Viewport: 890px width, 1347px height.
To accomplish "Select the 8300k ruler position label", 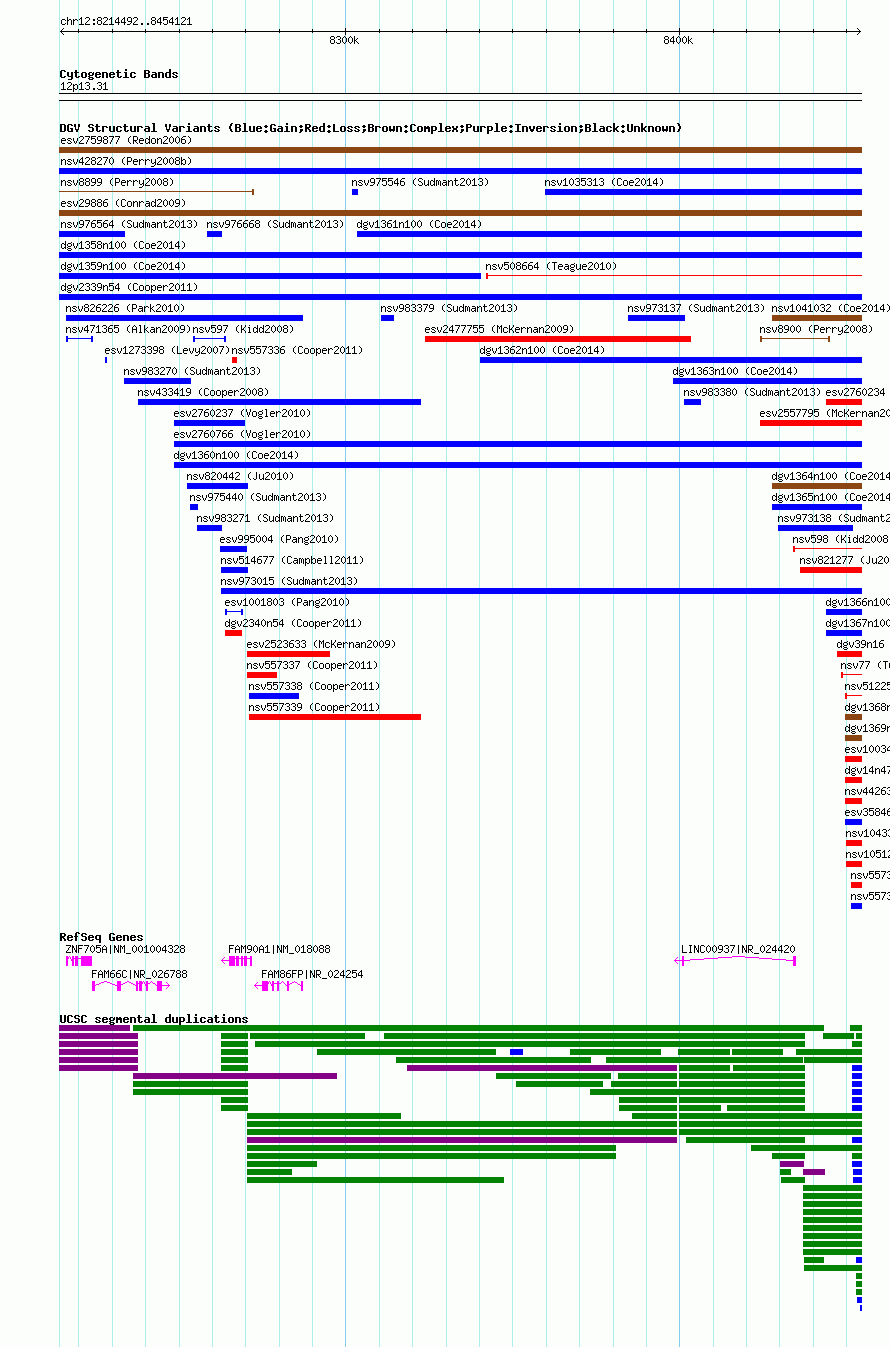I will (344, 40).
